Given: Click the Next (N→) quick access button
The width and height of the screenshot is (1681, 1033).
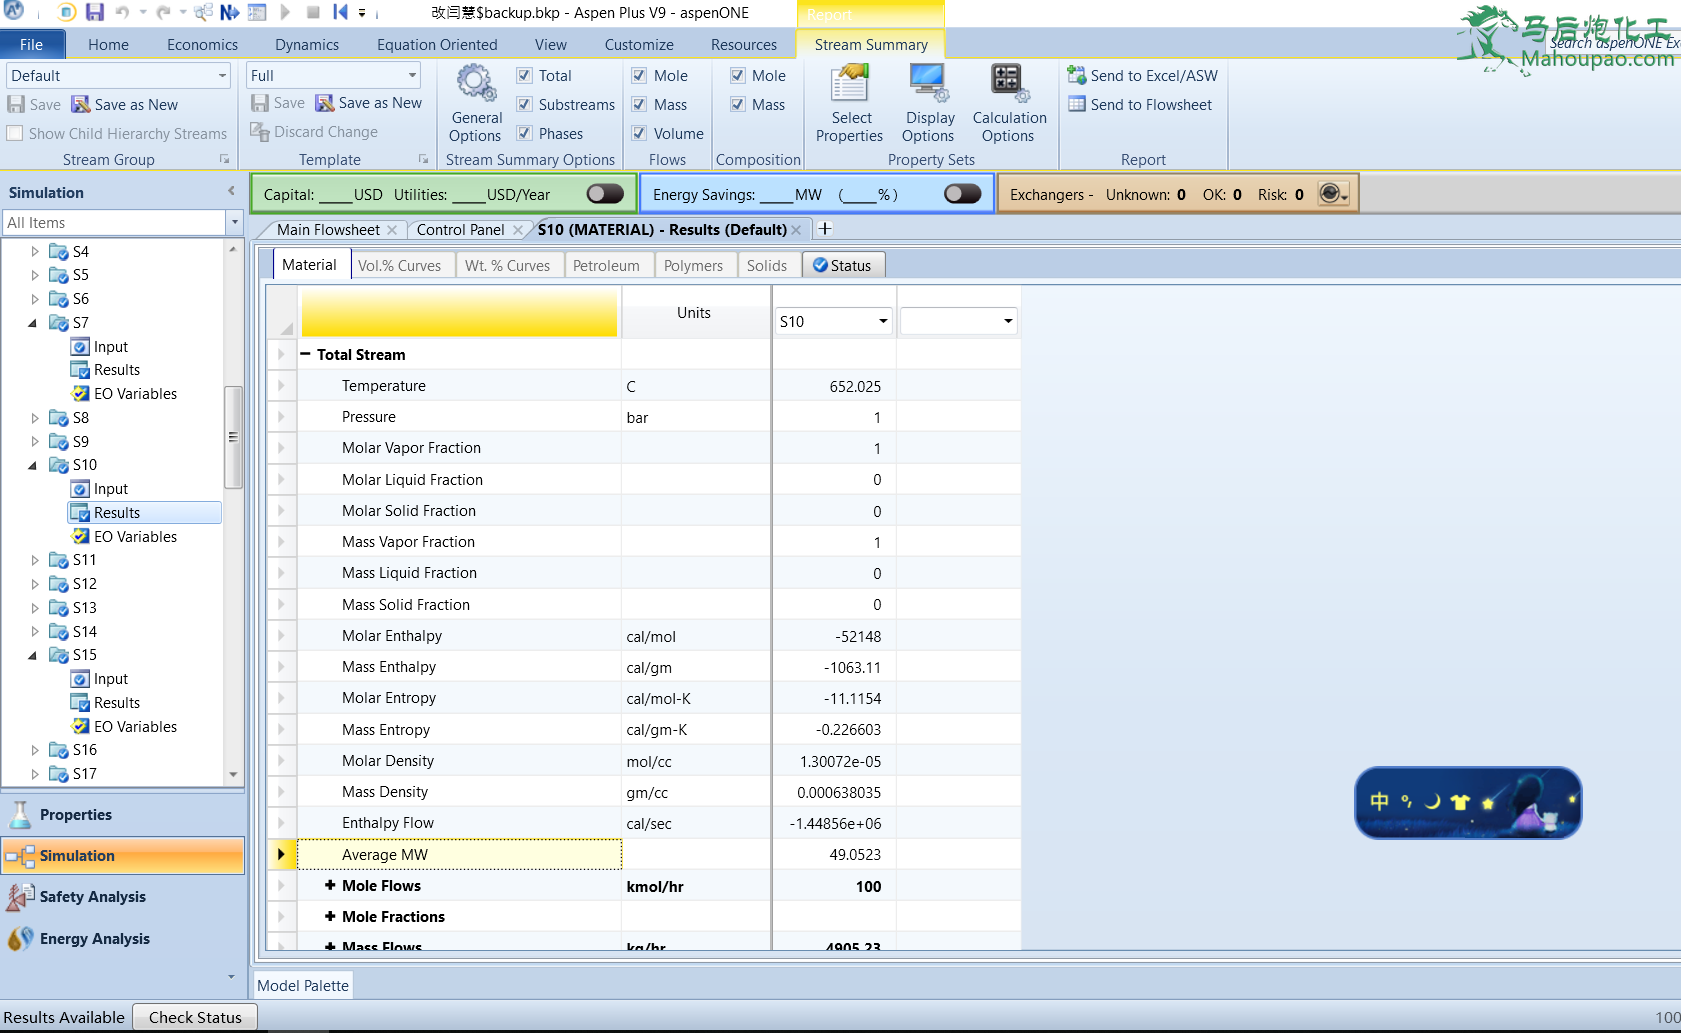Looking at the screenshot, I should click(x=230, y=12).
